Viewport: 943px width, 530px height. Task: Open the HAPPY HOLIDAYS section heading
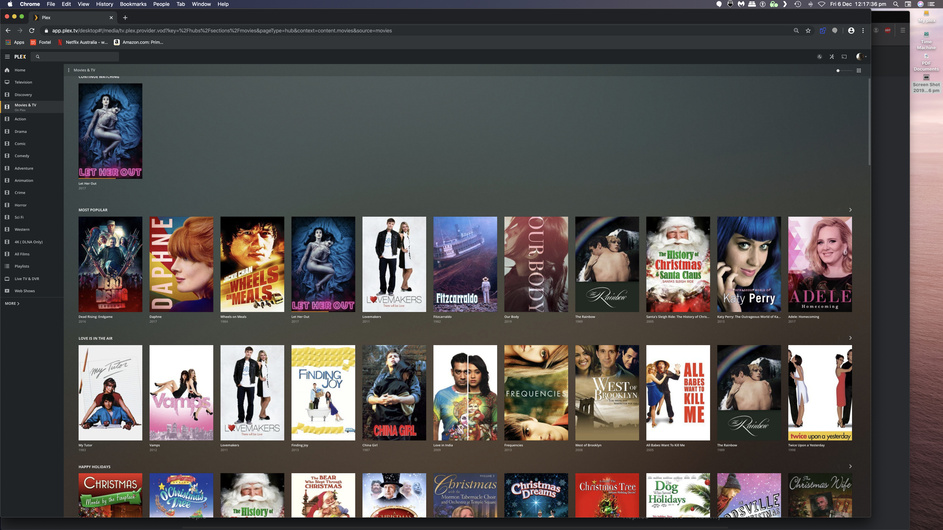[x=94, y=466]
